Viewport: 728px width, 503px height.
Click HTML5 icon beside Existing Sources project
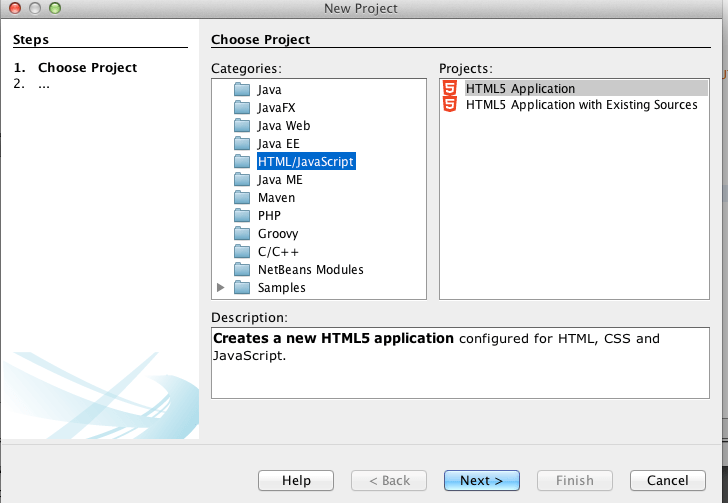[x=449, y=104]
